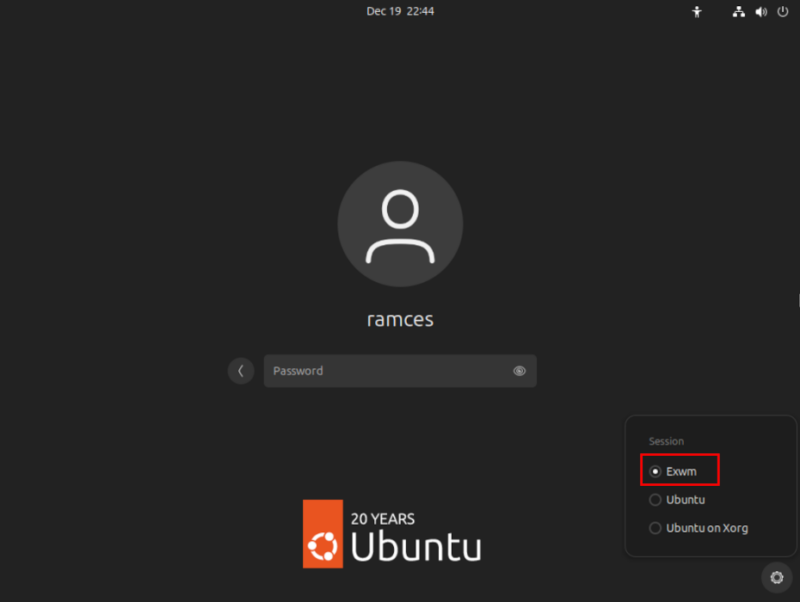Click the ramces user avatar
This screenshot has height=602, width=800.
pos(400,224)
